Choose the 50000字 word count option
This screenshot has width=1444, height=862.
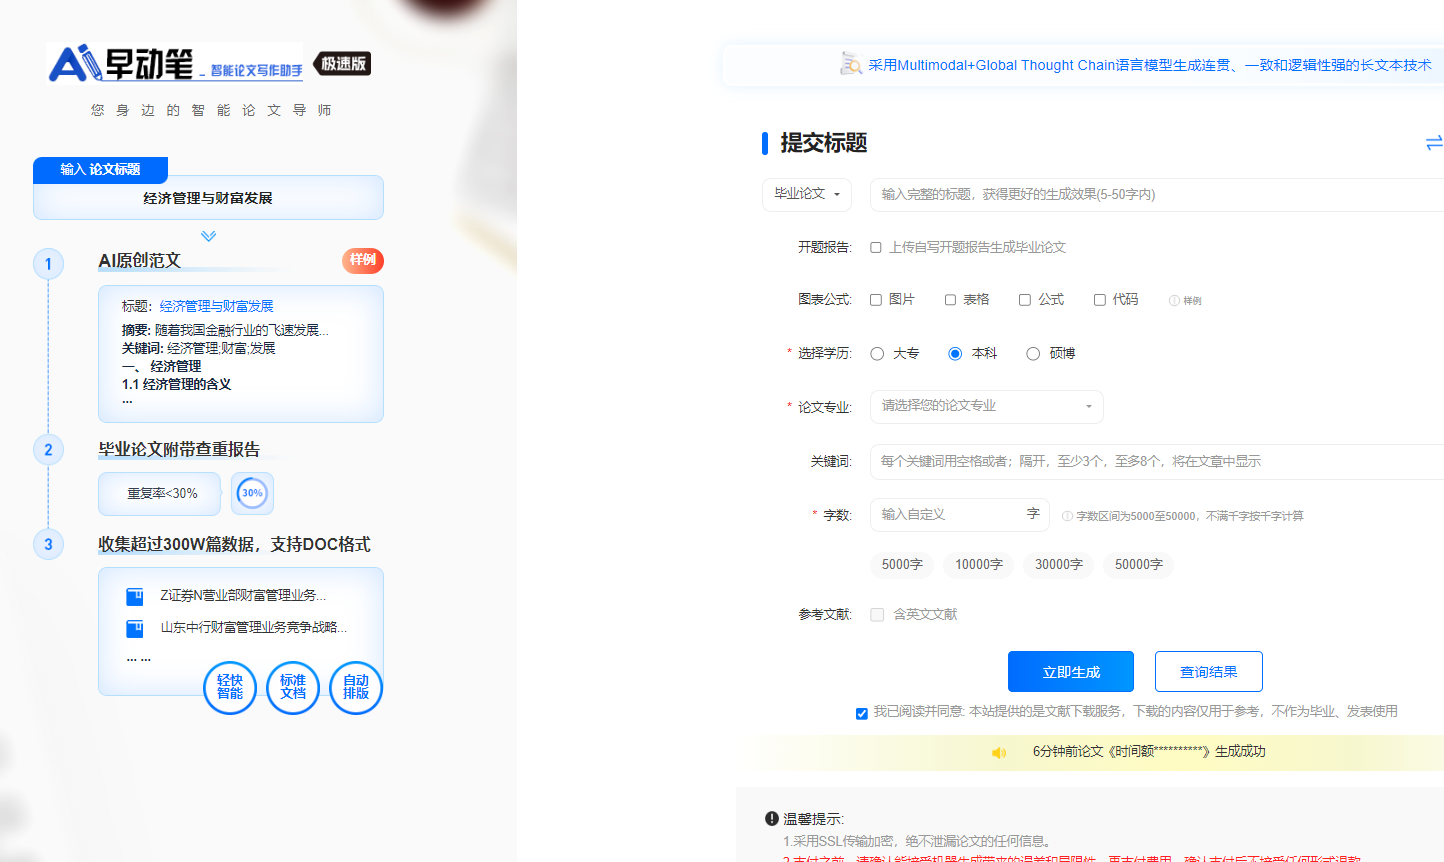point(1139,564)
